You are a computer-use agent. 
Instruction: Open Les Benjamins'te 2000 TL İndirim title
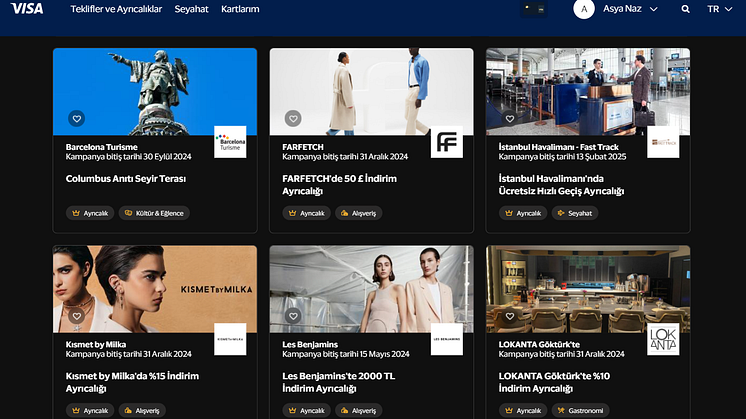click(x=339, y=382)
